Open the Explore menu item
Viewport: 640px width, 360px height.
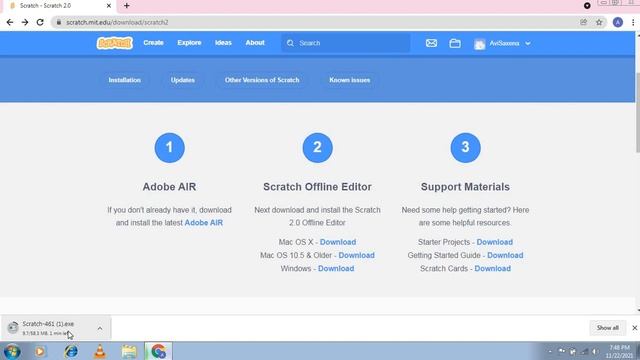[189, 42]
